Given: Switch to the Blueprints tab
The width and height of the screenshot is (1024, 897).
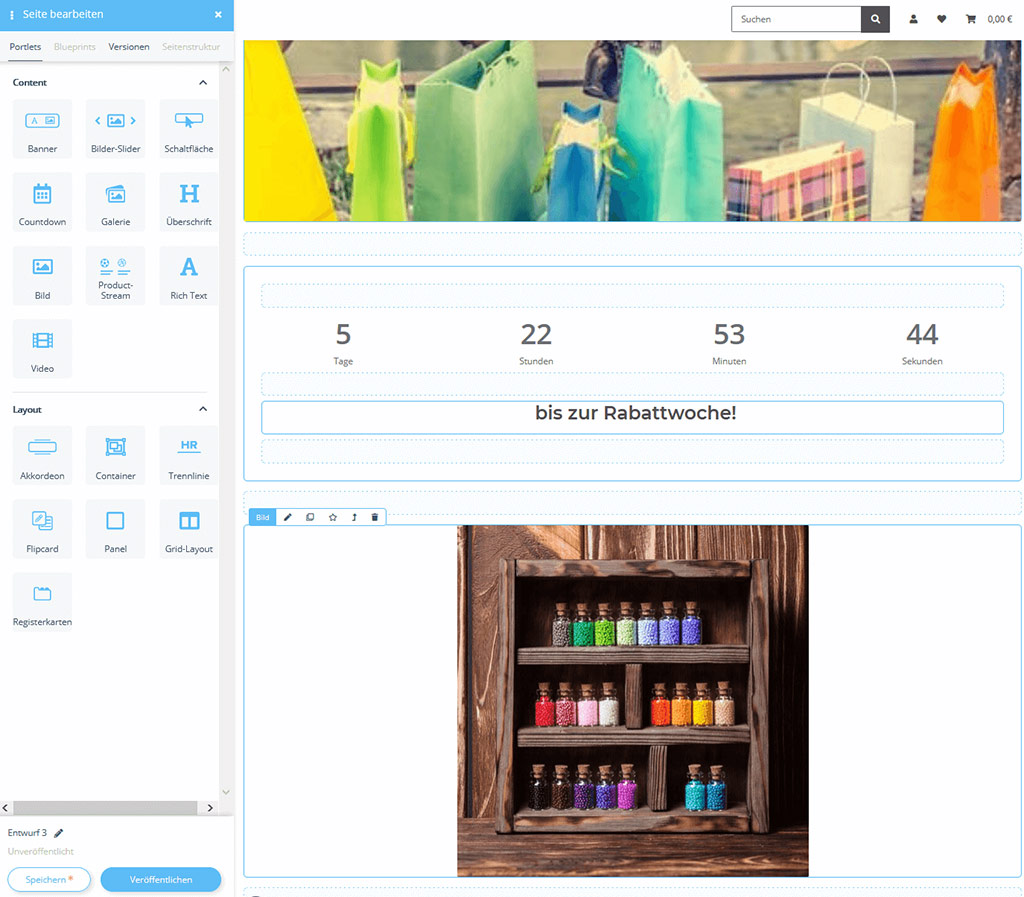Looking at the screenshot, I should pyautogui.click(x=74, y=47).
